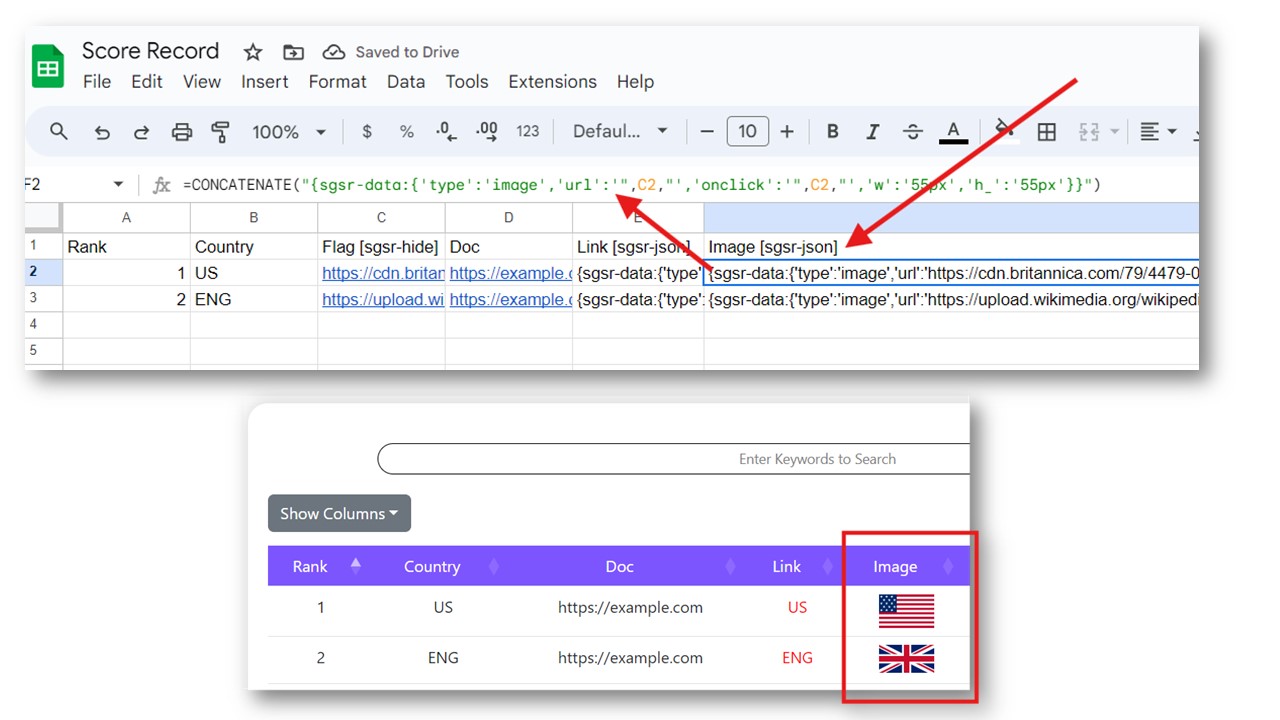1280x720 pixels.
Task: Open the Tools menu
Action: (467, 82)
